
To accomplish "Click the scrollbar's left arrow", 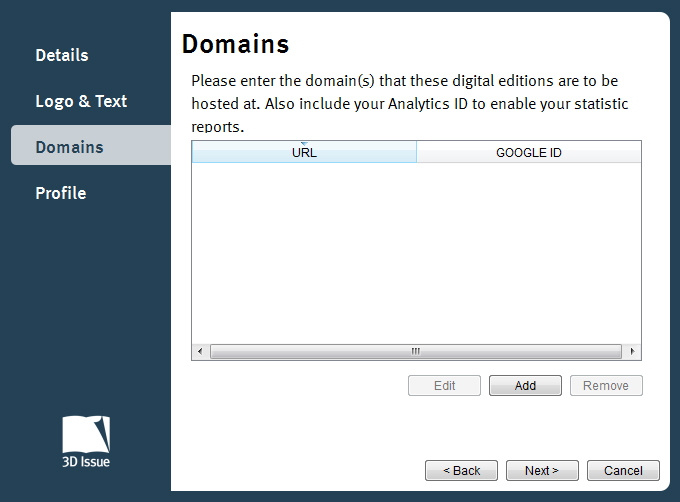I will (x=200, y=352).
